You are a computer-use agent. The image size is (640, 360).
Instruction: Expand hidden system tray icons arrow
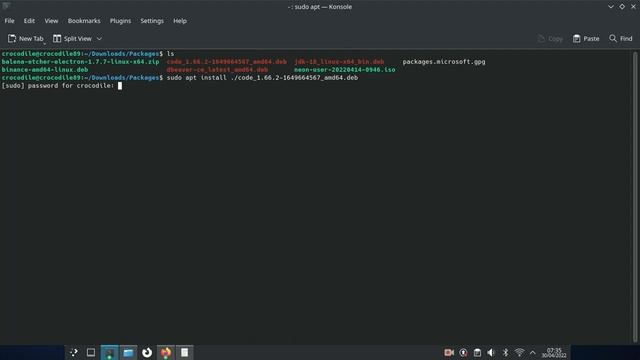tap(533, 352)
